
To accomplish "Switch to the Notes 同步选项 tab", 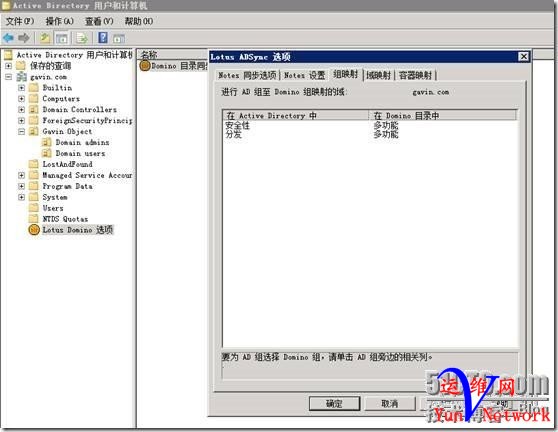I will point(247,75).
